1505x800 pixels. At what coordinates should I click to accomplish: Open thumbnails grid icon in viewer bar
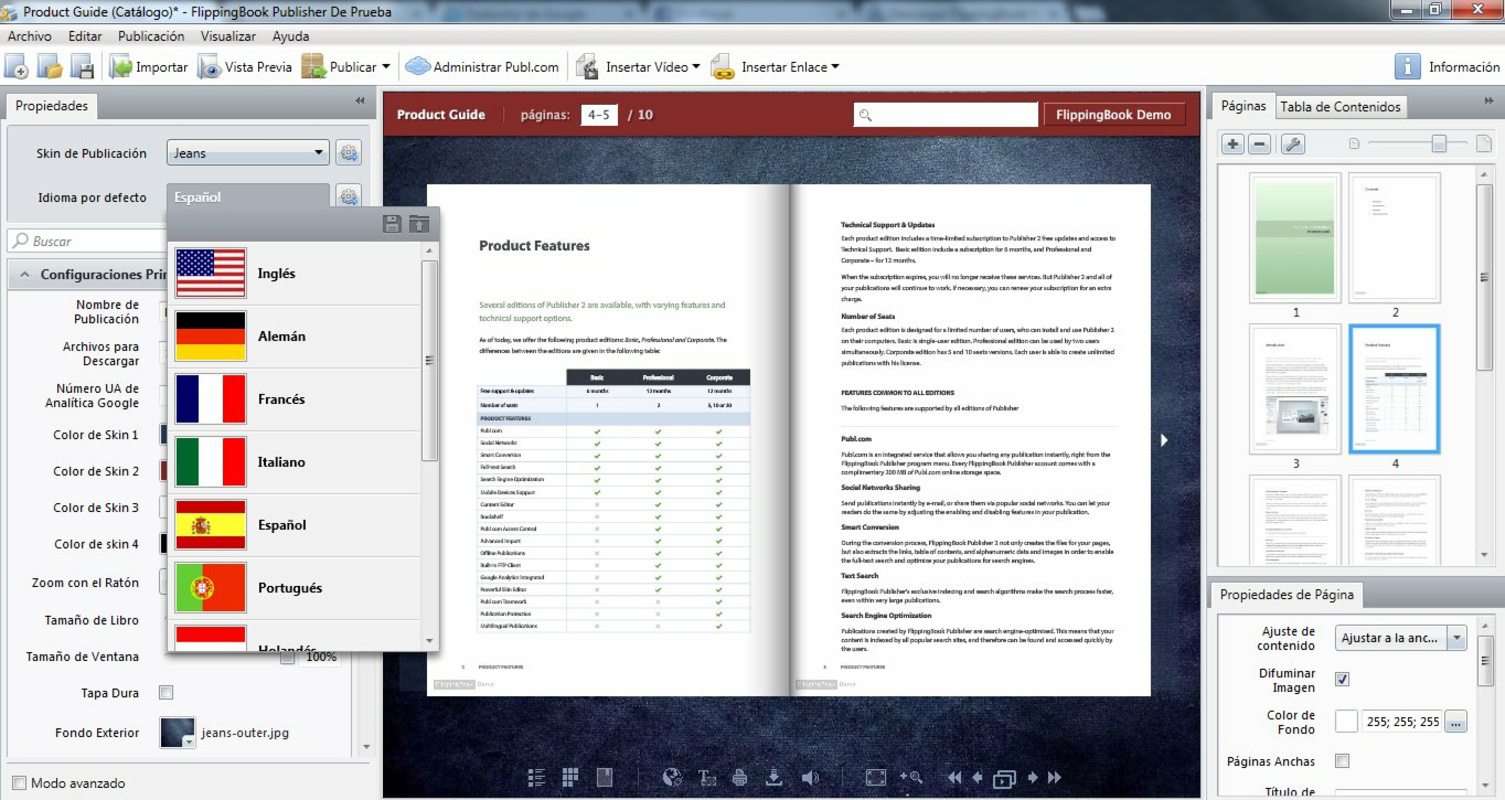pyautogui.click(x=571, y=777)
